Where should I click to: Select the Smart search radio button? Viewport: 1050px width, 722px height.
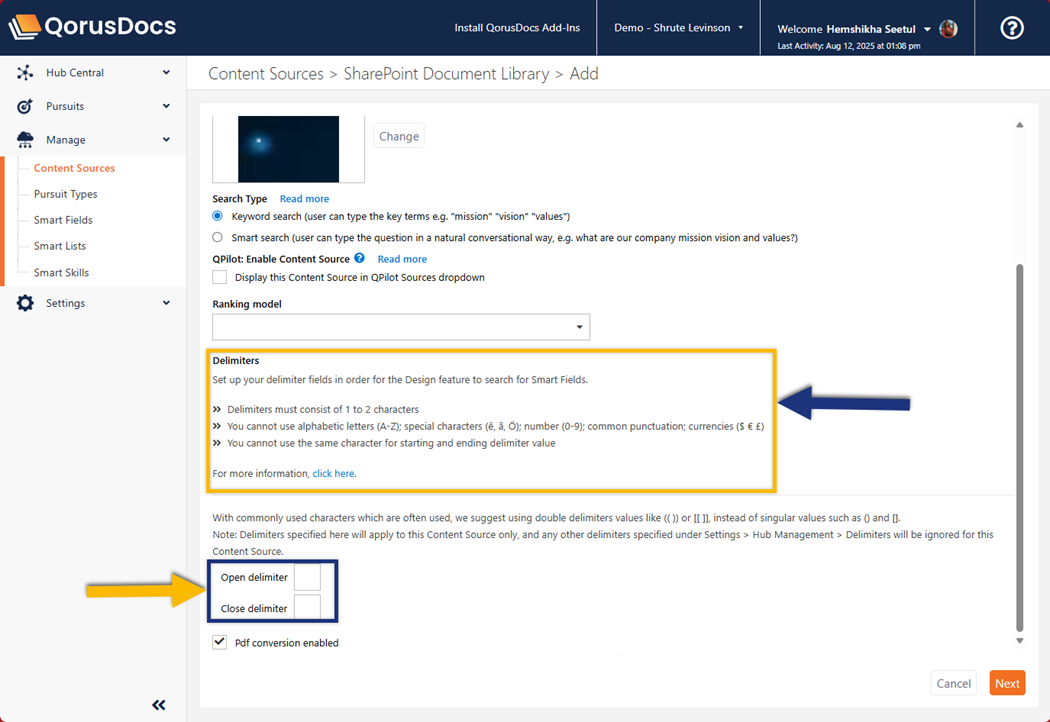[218, 238]
